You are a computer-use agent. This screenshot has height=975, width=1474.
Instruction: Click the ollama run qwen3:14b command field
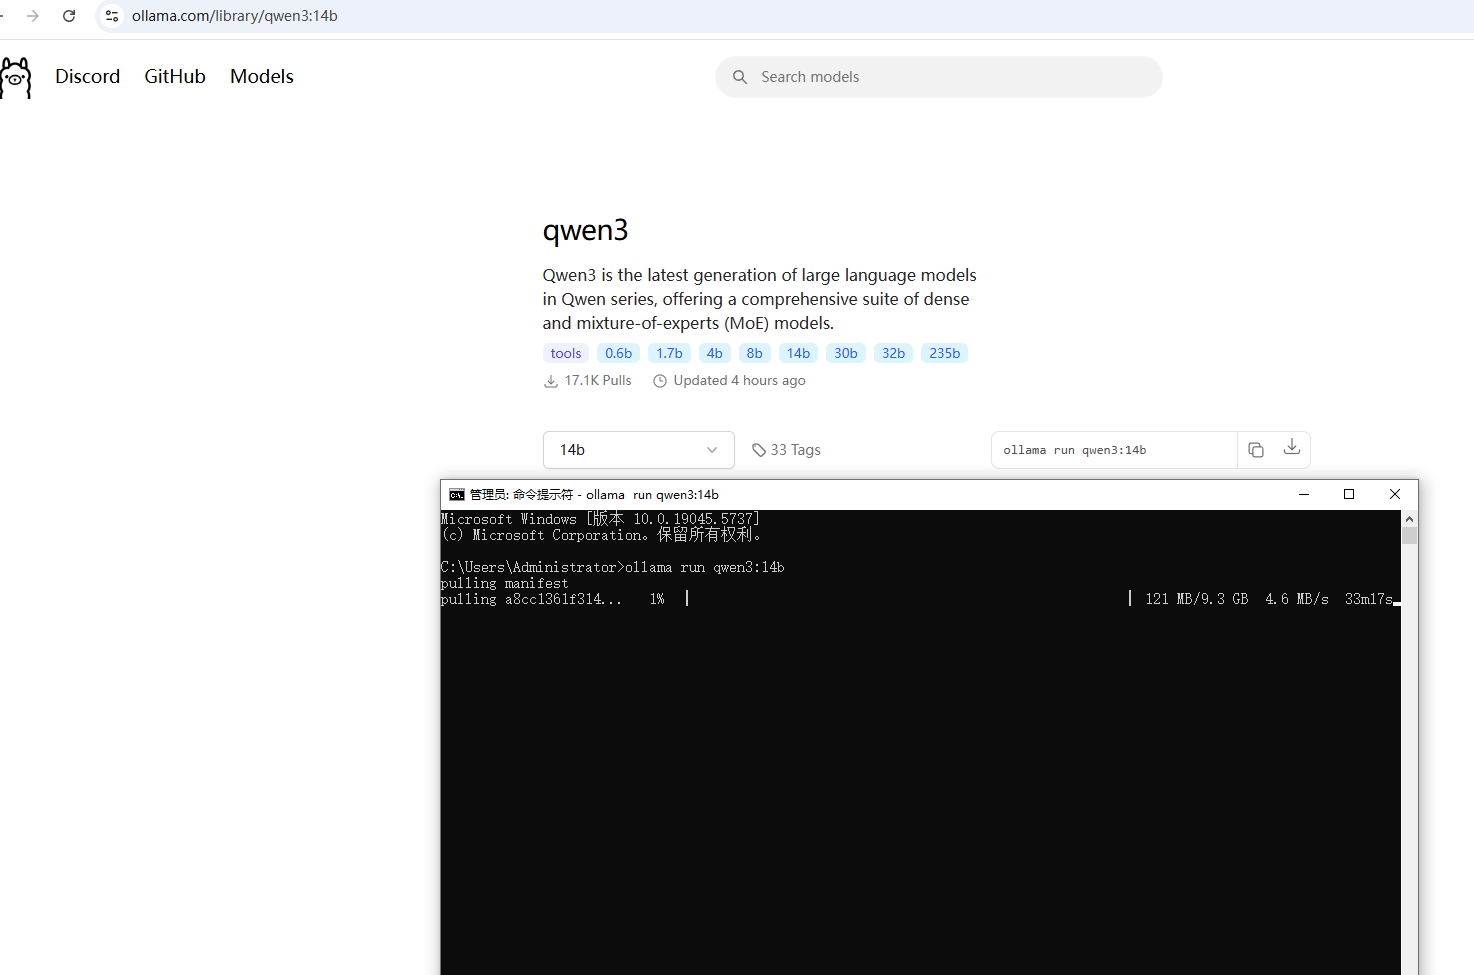pyautogui.click(x=1114, y=450)
